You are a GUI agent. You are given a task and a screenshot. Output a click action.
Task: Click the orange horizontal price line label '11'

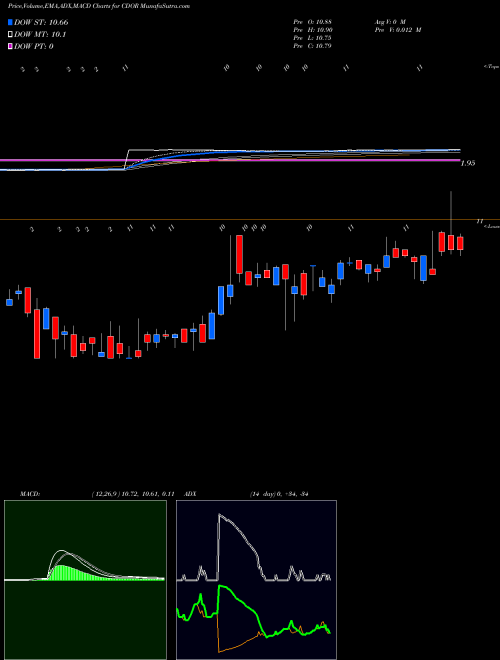click(x=479, y=221)
